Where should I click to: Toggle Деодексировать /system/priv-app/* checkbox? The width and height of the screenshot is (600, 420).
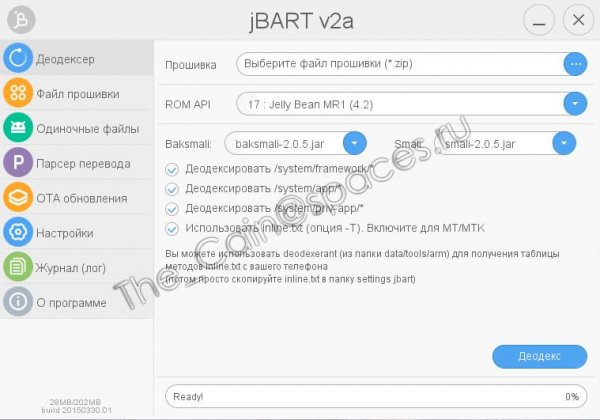pyautogui.click(x=172, y=209)
